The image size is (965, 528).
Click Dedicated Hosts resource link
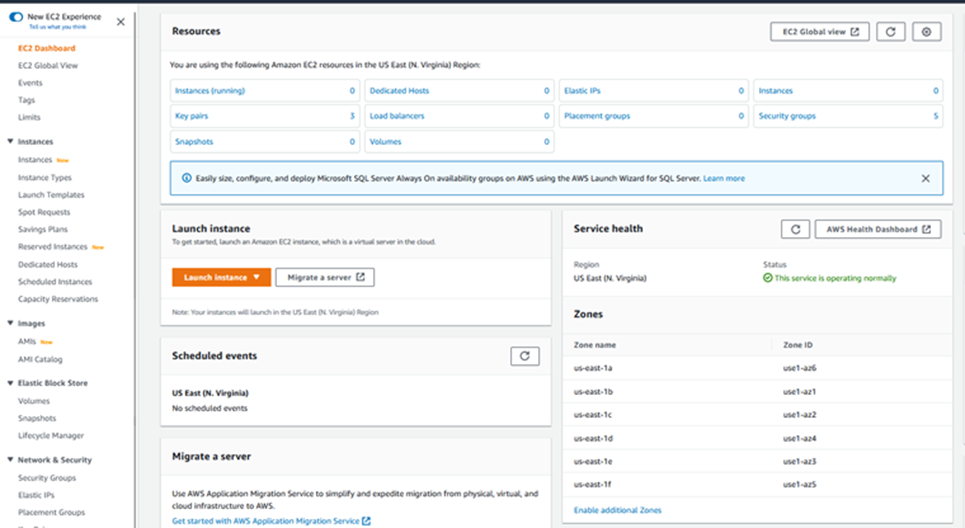[x=399, y=90]
